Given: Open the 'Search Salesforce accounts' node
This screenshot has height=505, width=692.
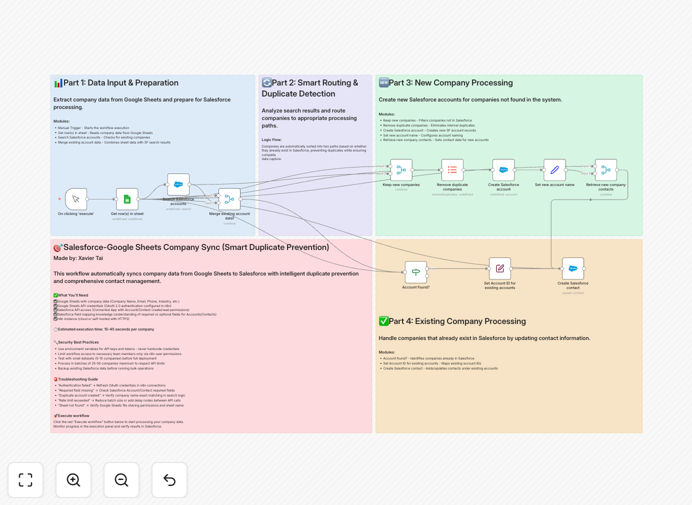Looking at the screenshot, I should coord(178,185).
